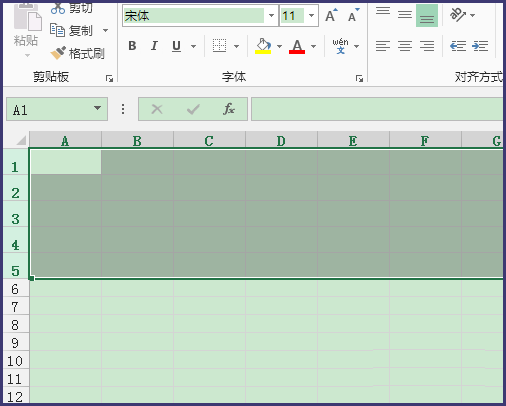Expand the font name dropdown list
Viewport: 506px width, 406px height.
[x=271, y=16]
